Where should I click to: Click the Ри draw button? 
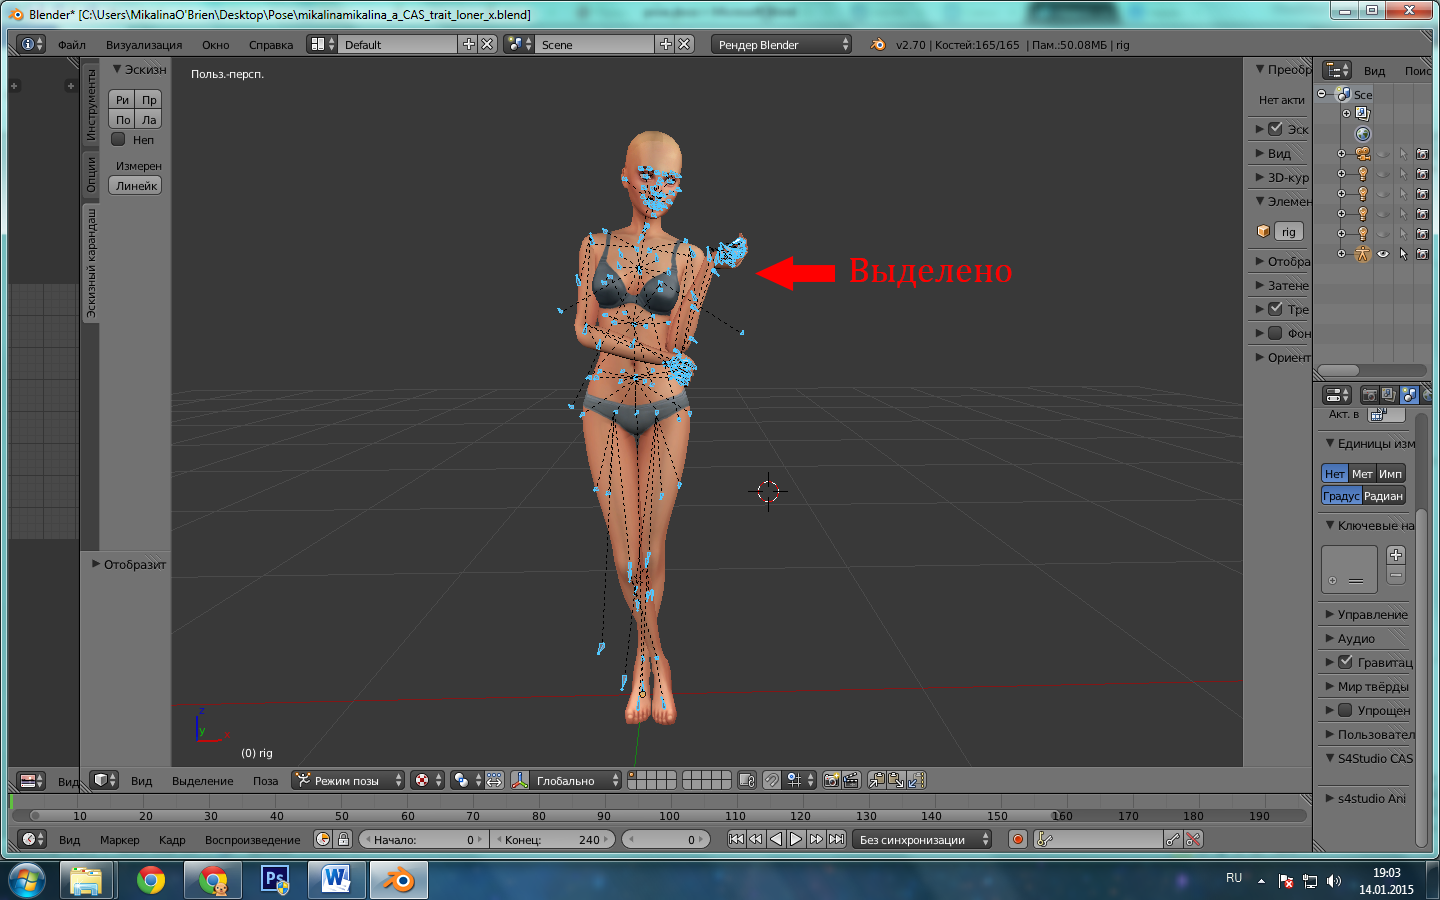pos(123,100)
